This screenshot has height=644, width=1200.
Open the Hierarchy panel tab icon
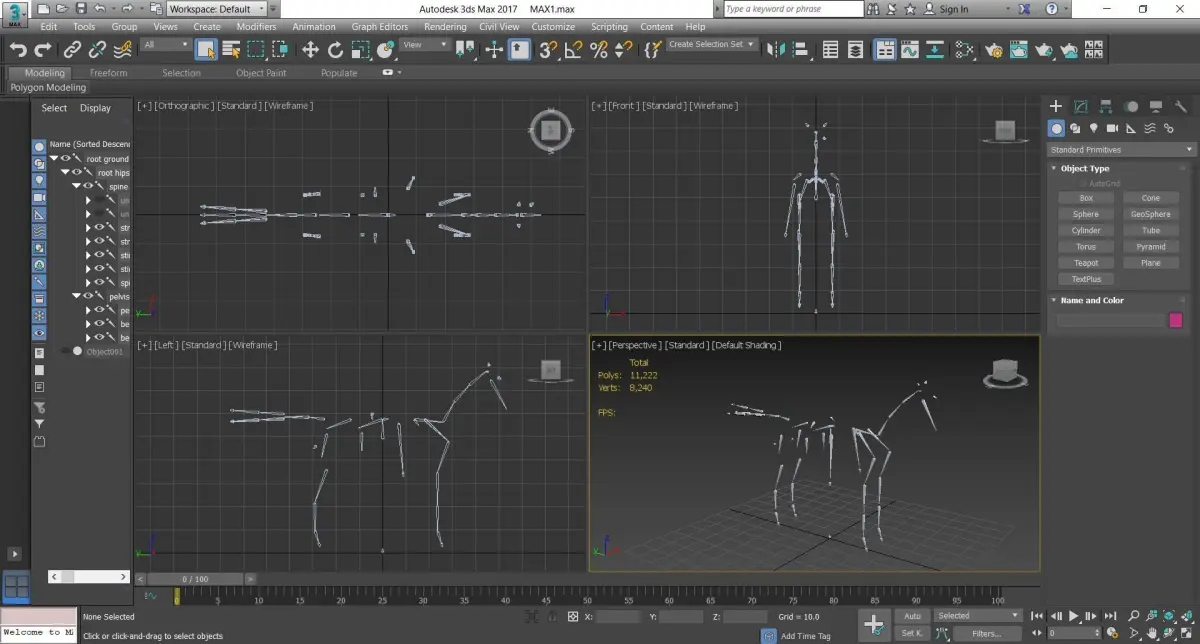coord(1106,106)
